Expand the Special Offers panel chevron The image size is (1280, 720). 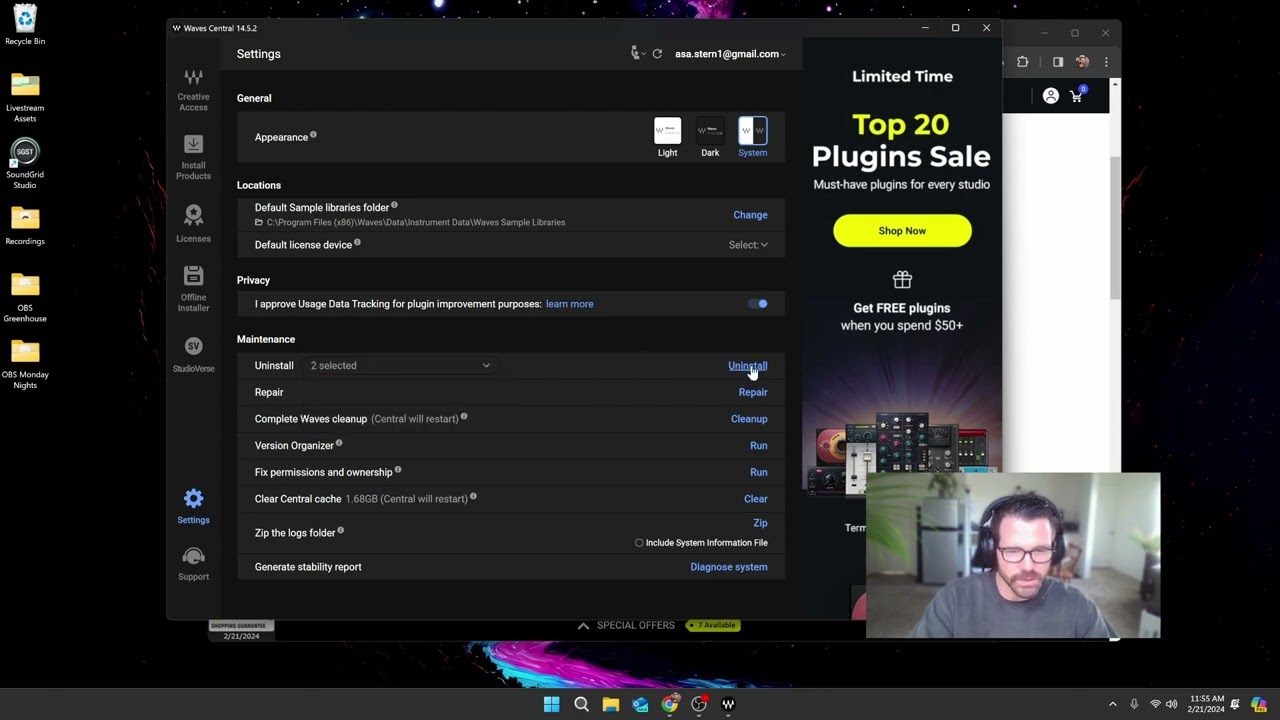583,626
